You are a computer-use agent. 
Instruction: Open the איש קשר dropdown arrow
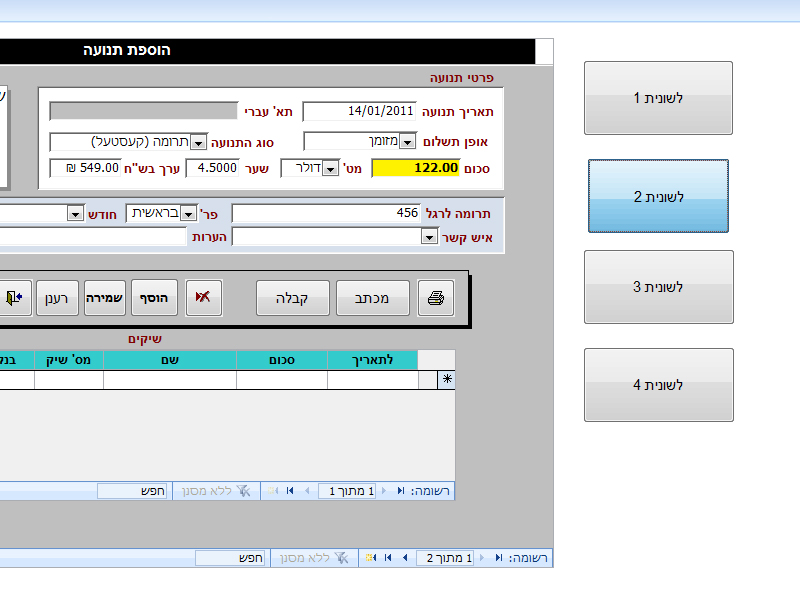click(430, 237)
